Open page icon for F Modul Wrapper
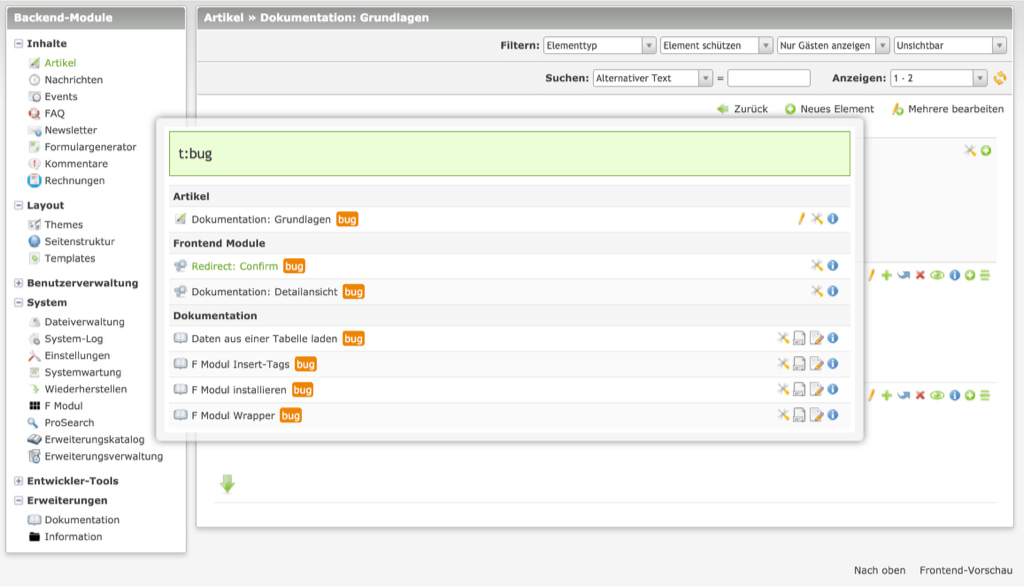Image resolution: width=1024 pixels, height=587 pixels. click(799, 415)
